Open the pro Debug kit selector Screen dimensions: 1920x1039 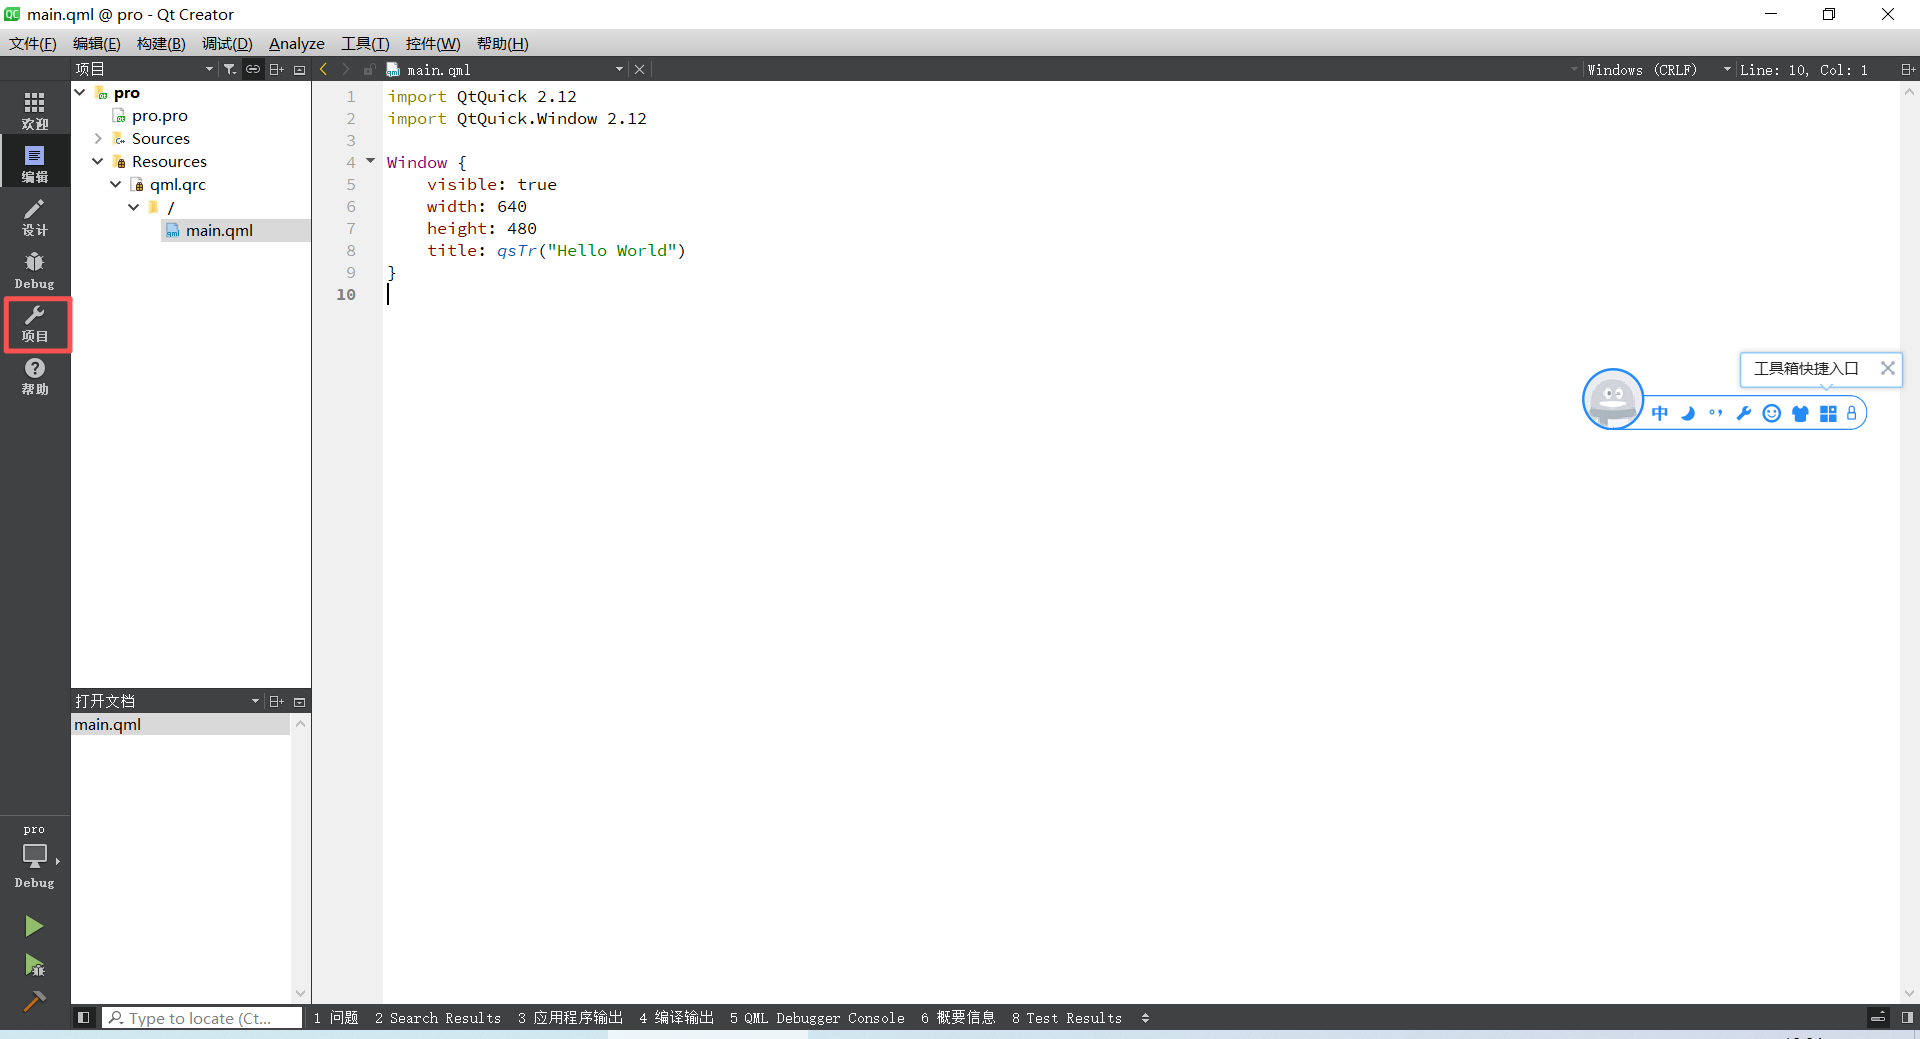click(35, 856)
